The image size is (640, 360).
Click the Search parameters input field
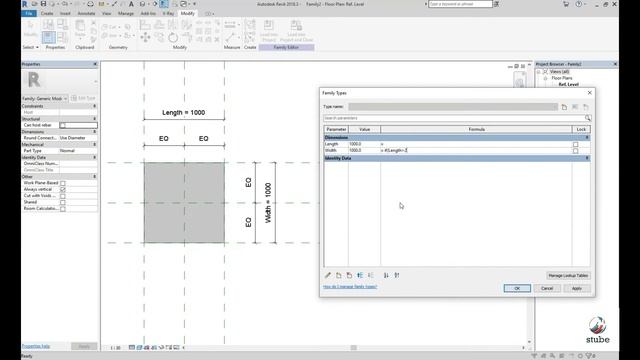click(454, 118)
